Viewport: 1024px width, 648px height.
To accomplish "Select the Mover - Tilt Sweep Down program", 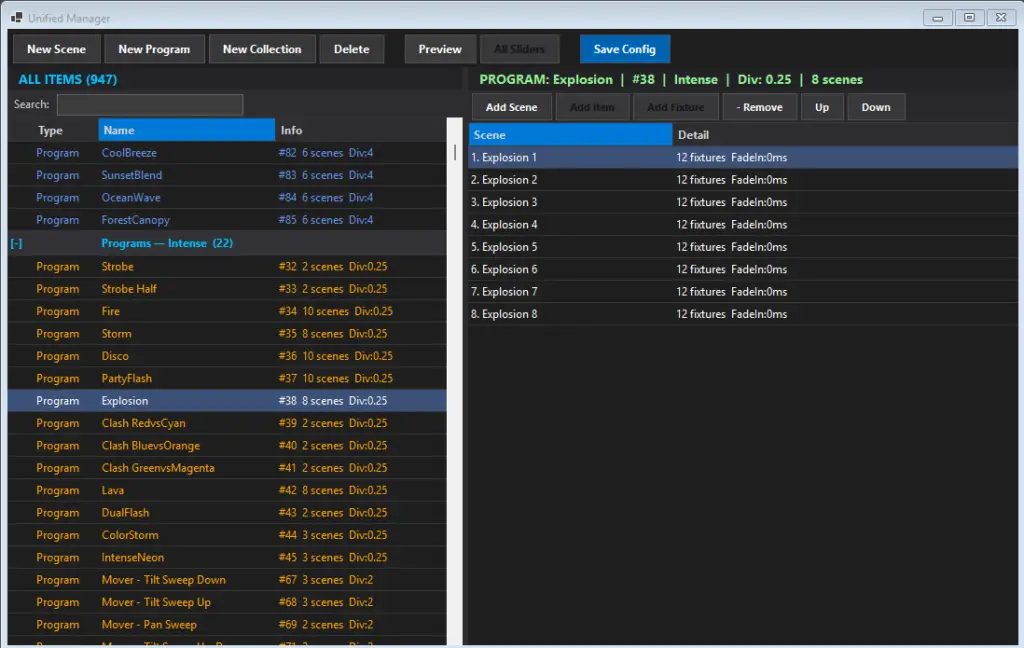I will tap(163, 580).
